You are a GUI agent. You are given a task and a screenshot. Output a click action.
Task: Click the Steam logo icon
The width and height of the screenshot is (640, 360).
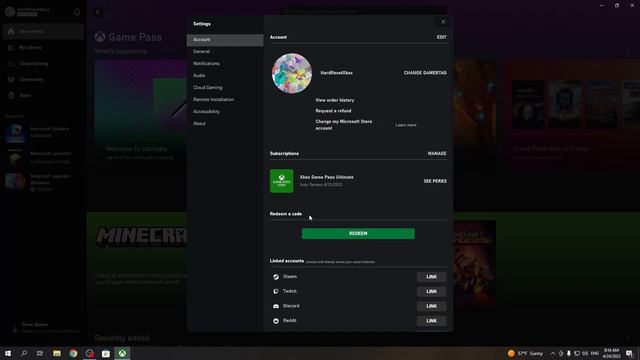[x=276, y=277]
